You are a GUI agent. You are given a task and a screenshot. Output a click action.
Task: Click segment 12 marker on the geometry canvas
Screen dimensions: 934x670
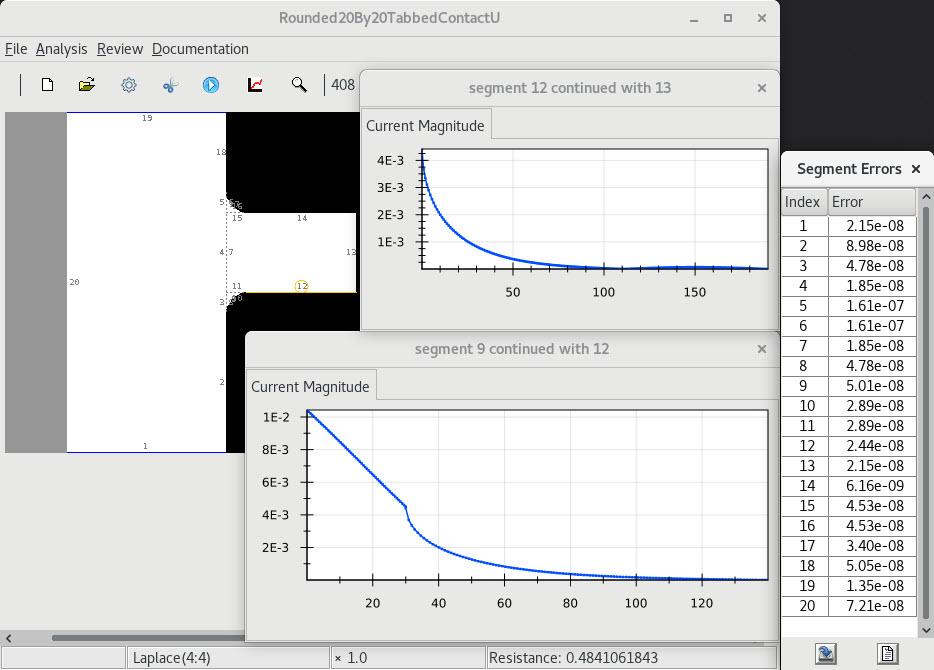pos(302,286)
